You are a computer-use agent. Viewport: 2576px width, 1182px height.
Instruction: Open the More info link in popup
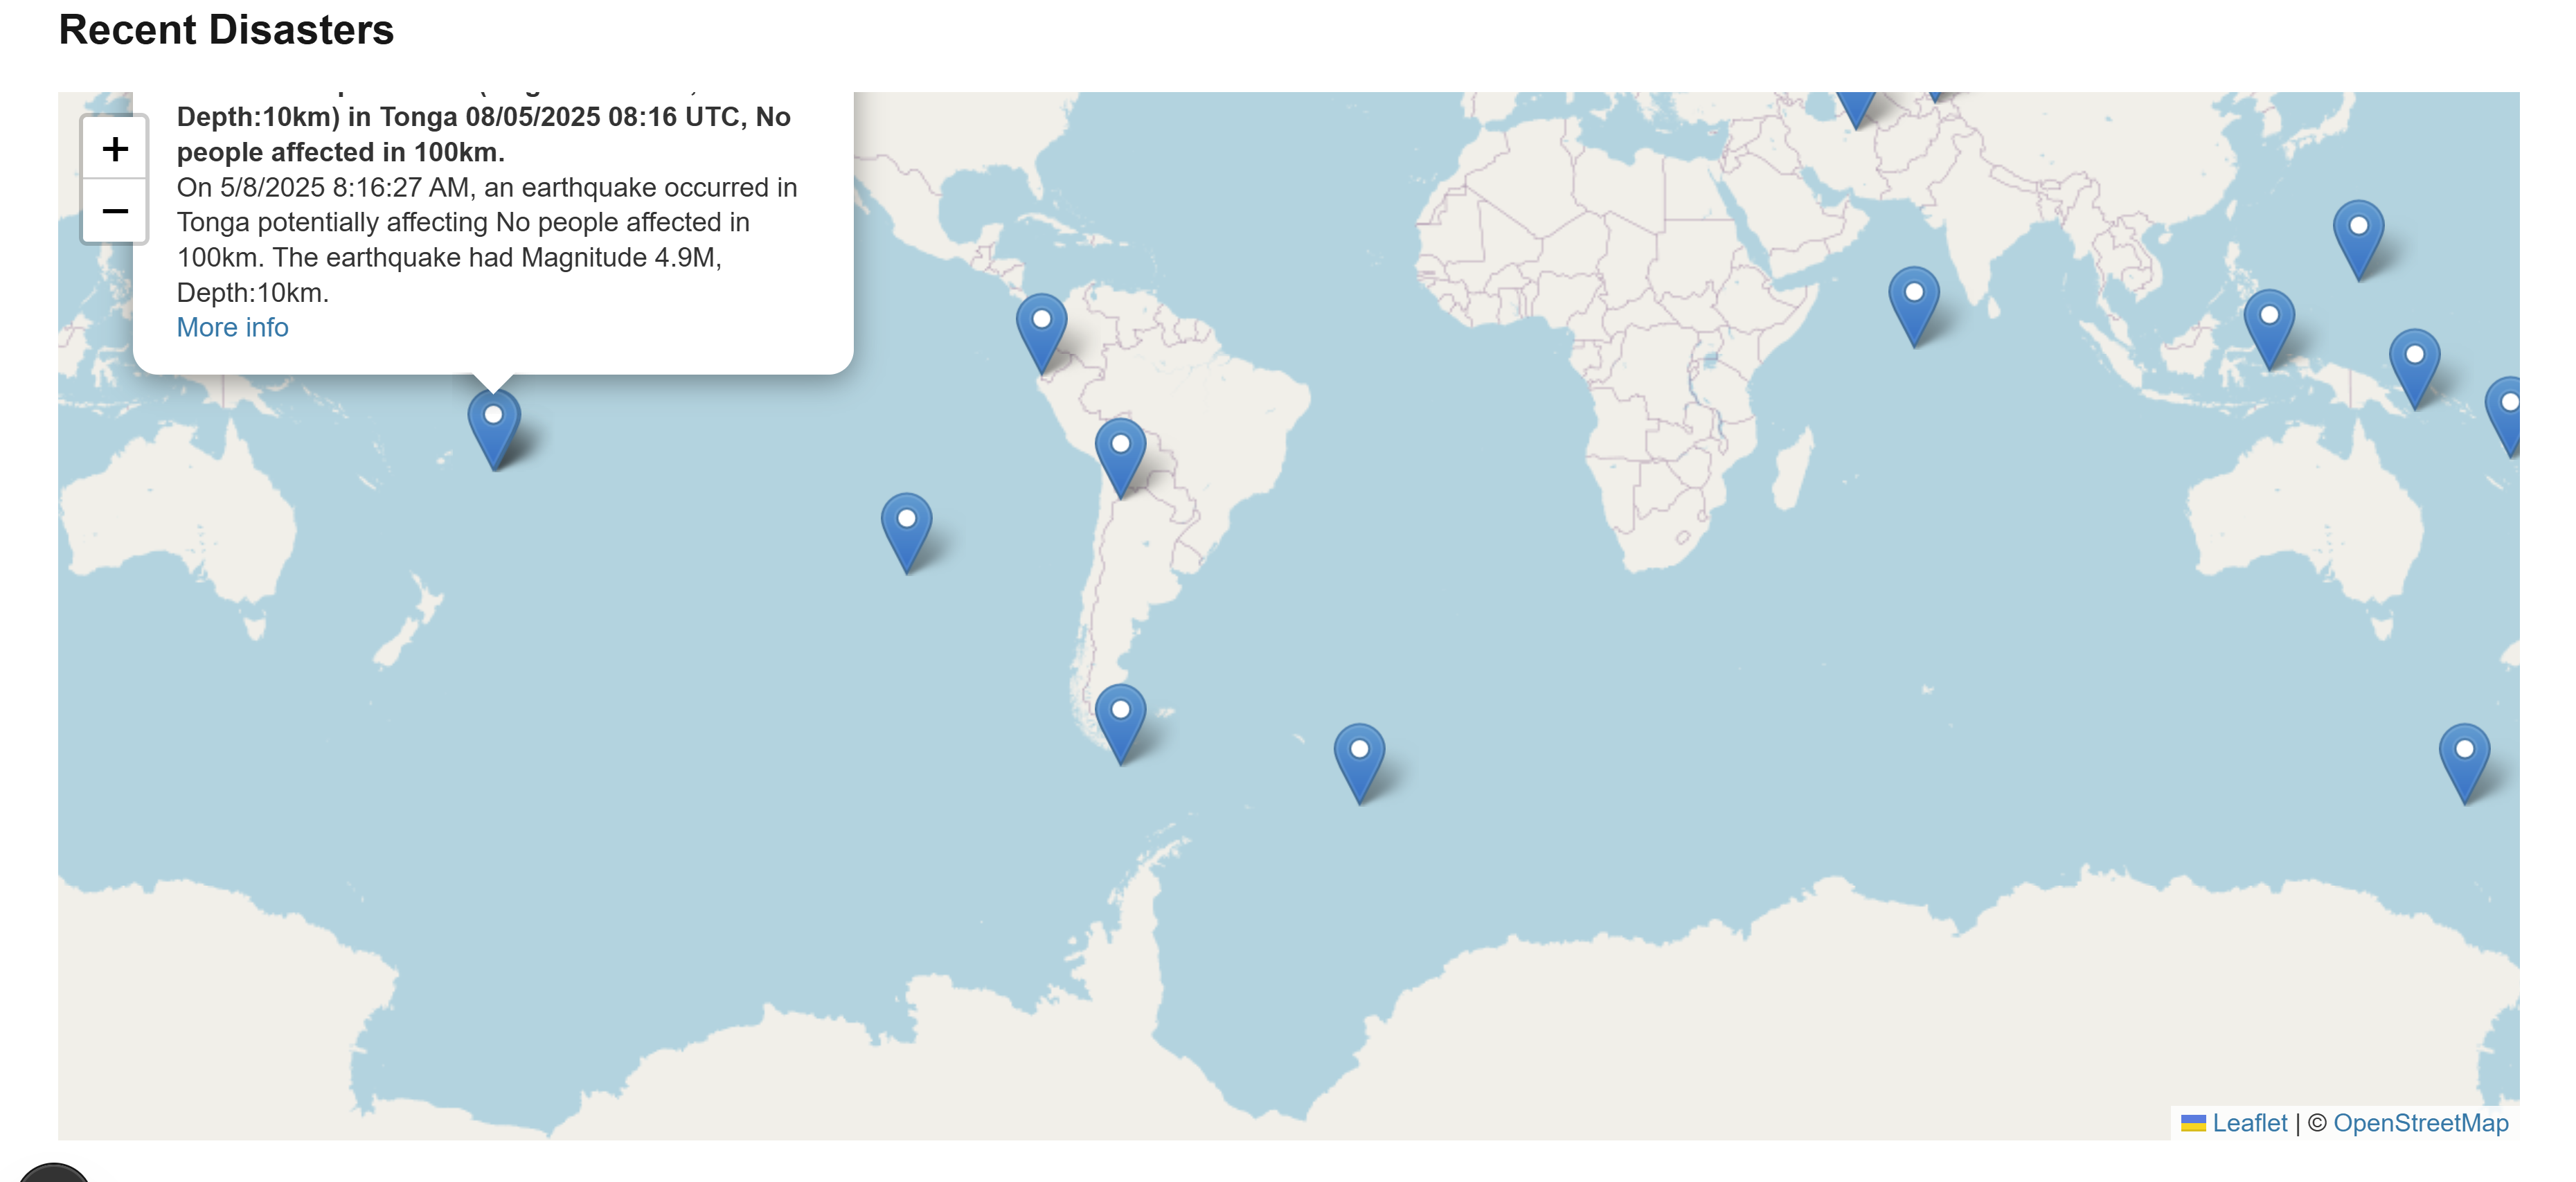tap(232, 327)
